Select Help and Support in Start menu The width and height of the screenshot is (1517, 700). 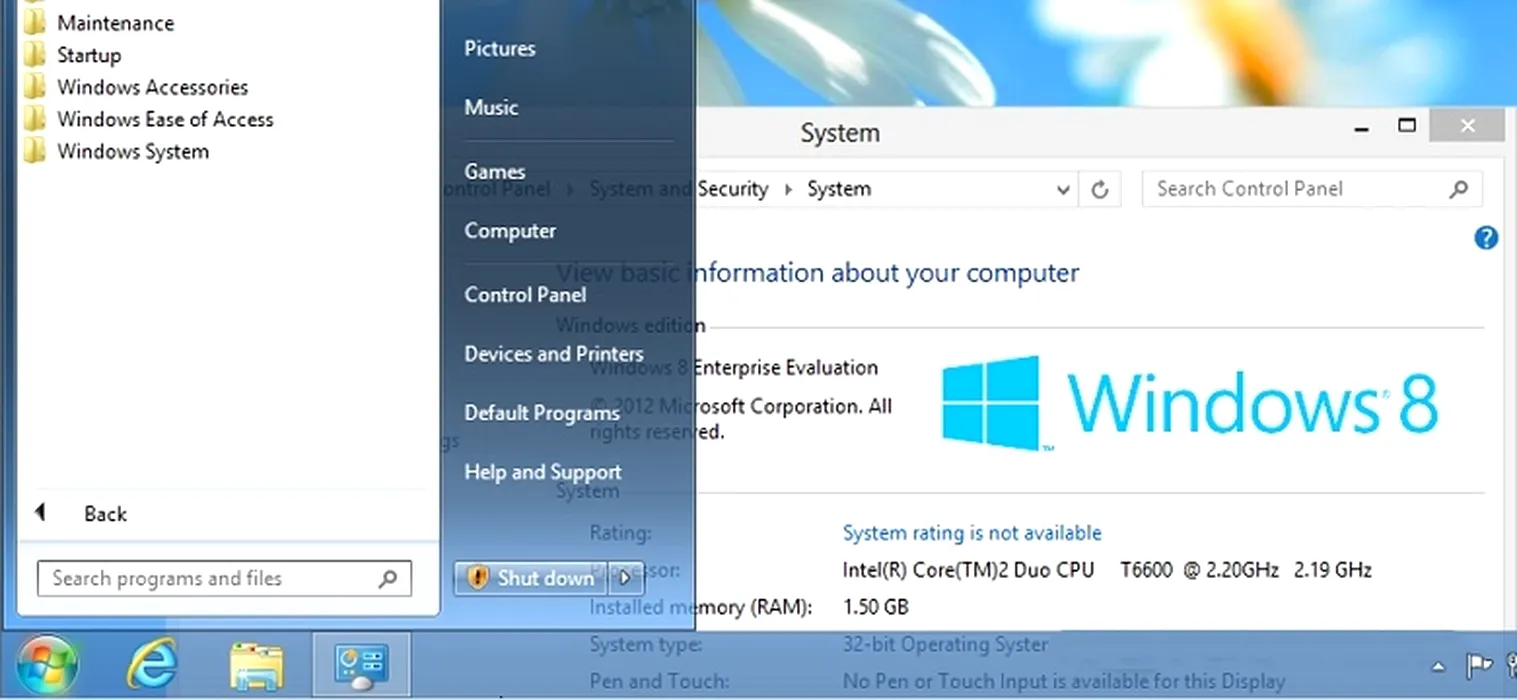tap(542, 472)
